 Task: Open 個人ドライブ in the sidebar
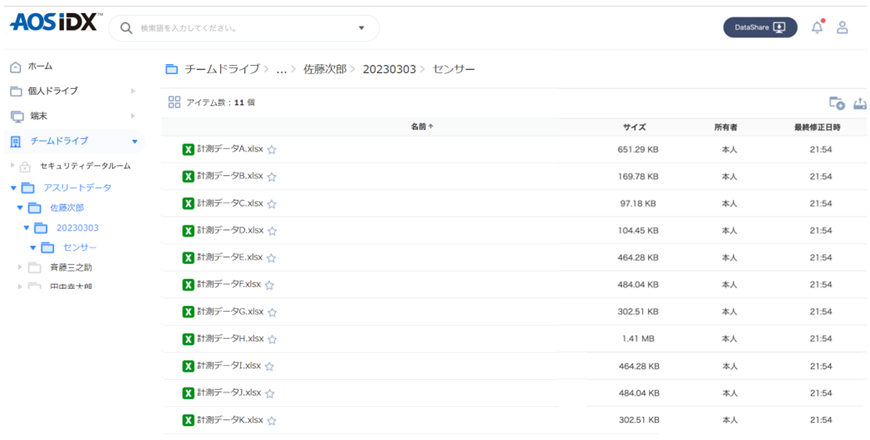coord(53,91)
